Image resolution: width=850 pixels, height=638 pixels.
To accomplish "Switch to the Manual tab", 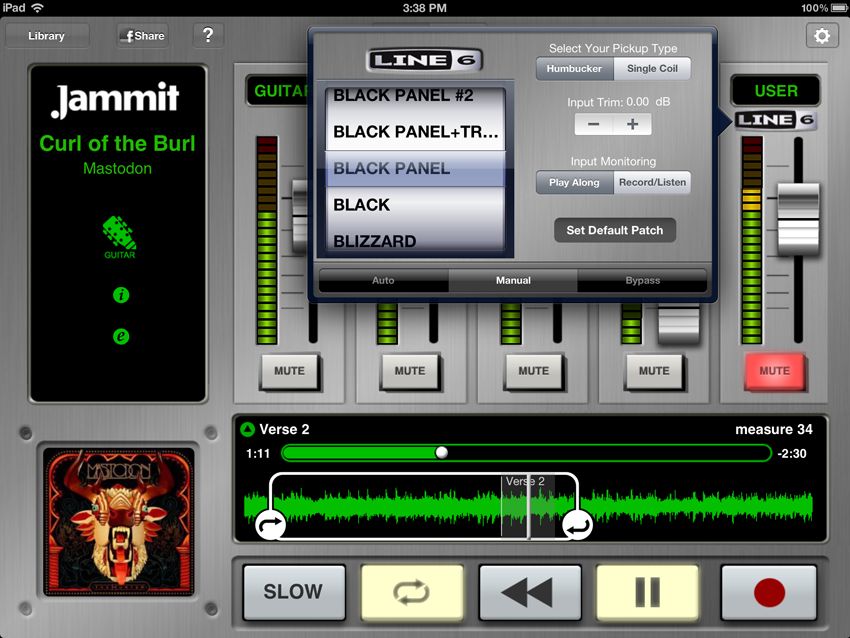I will tap(513, 280).
